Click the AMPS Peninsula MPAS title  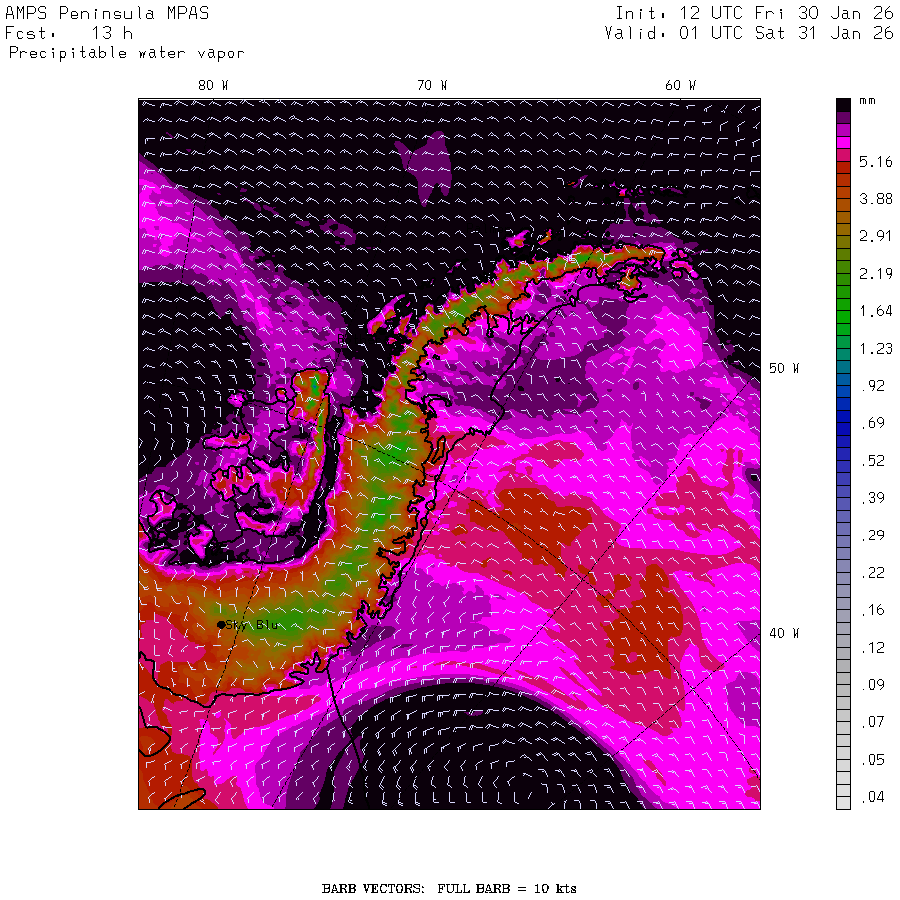[x=108, y=14]
